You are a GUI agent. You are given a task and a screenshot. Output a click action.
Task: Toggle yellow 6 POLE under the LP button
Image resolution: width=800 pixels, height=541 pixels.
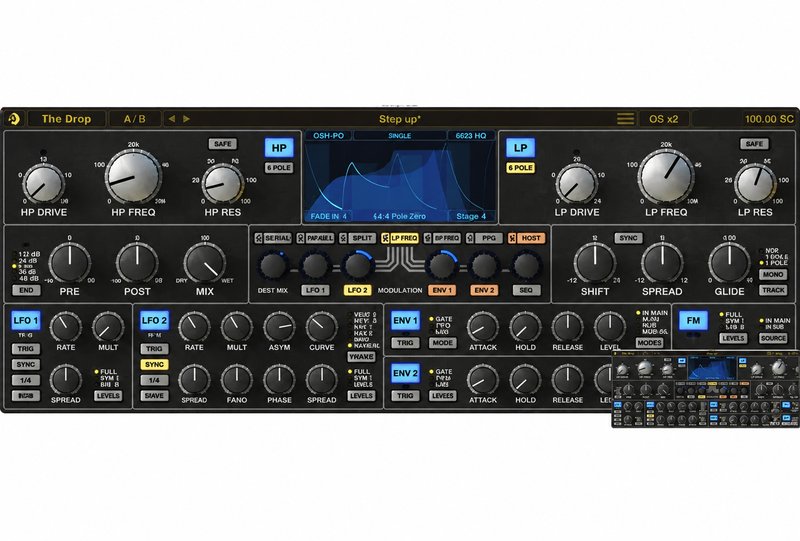(520, 167)
